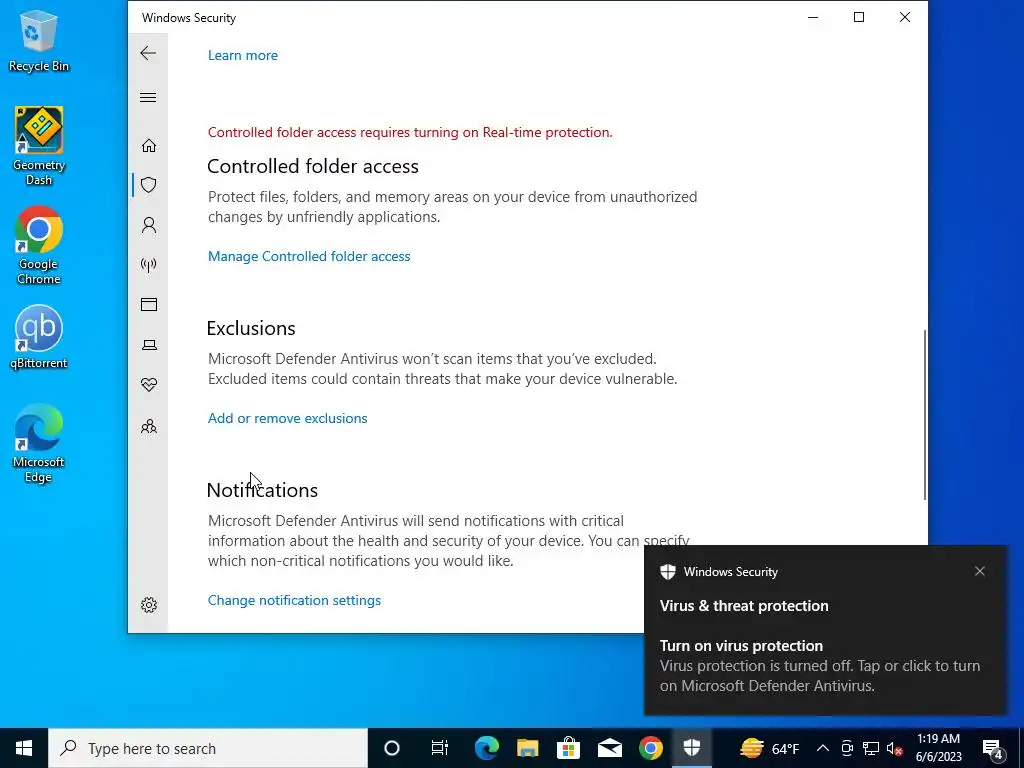This screenshot has width=1024, height=768.
Task: Click Add or remove exclusions
Action: tap(287, 418)
